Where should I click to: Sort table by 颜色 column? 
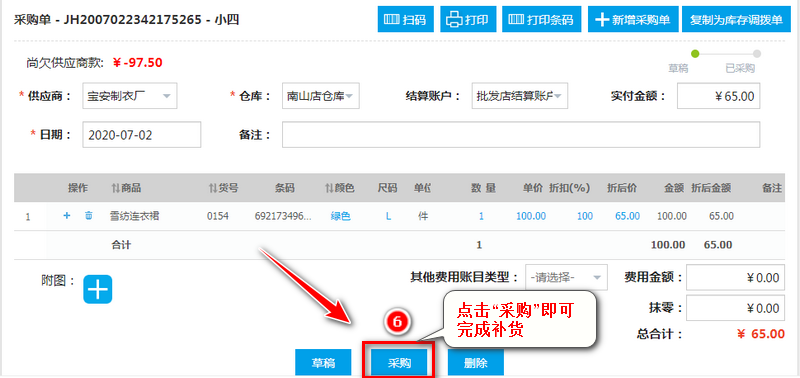(x=329, y=188)
